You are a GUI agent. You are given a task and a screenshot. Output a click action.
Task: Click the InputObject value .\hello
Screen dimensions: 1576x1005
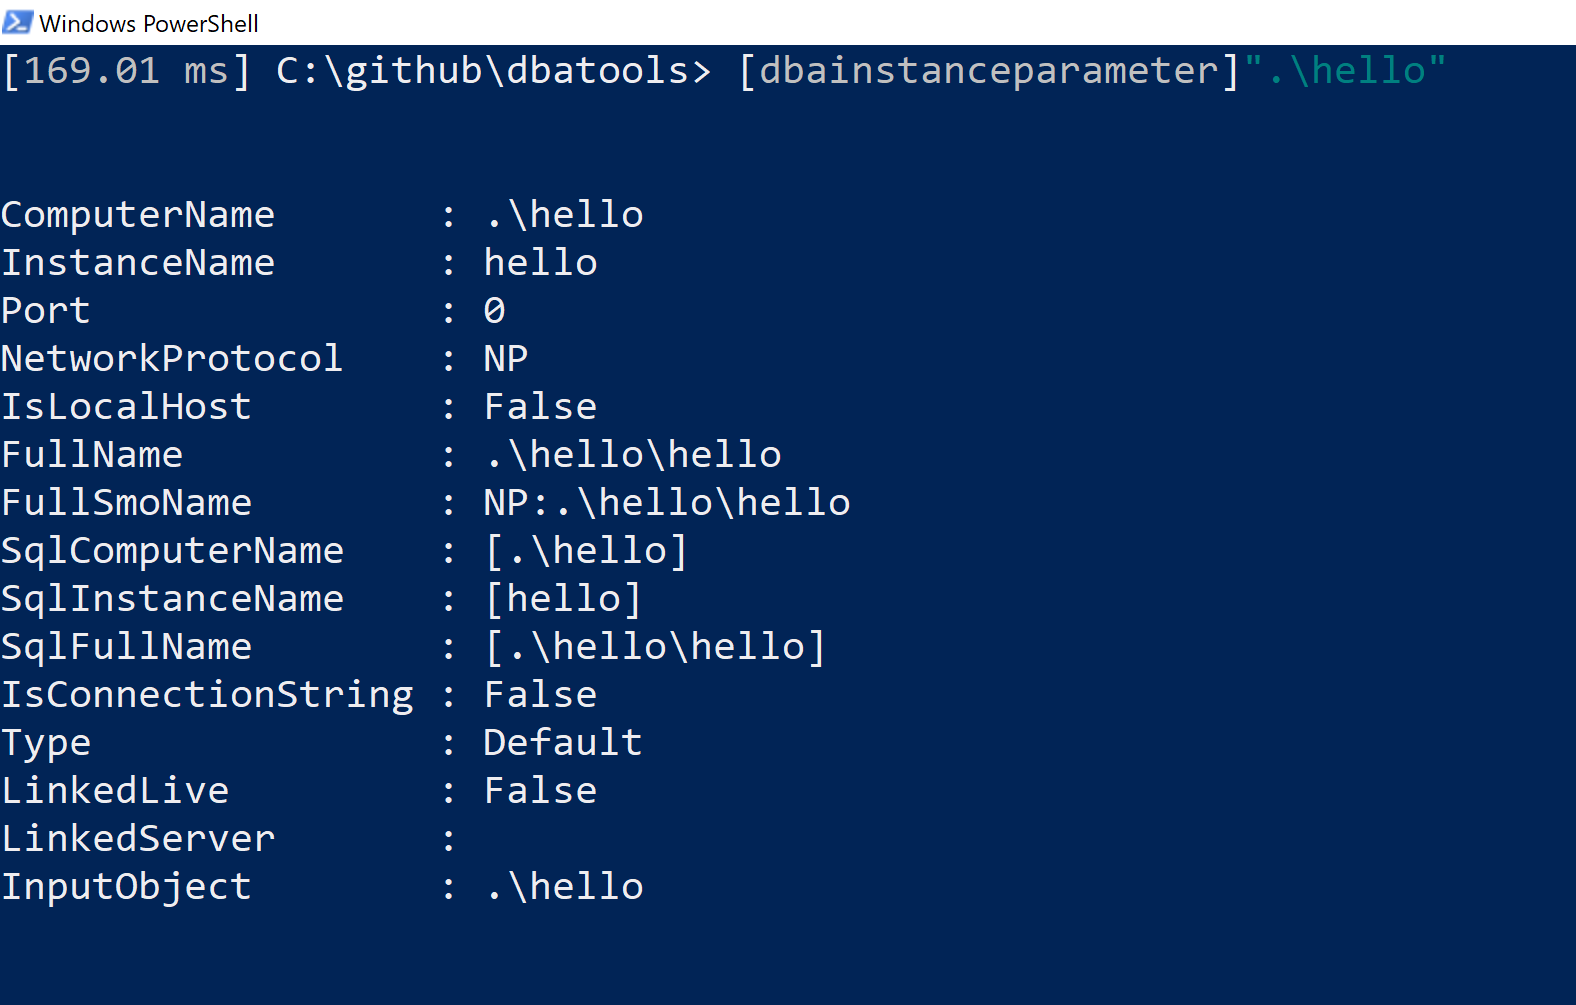pyautogui.click(x=563, y=885)
